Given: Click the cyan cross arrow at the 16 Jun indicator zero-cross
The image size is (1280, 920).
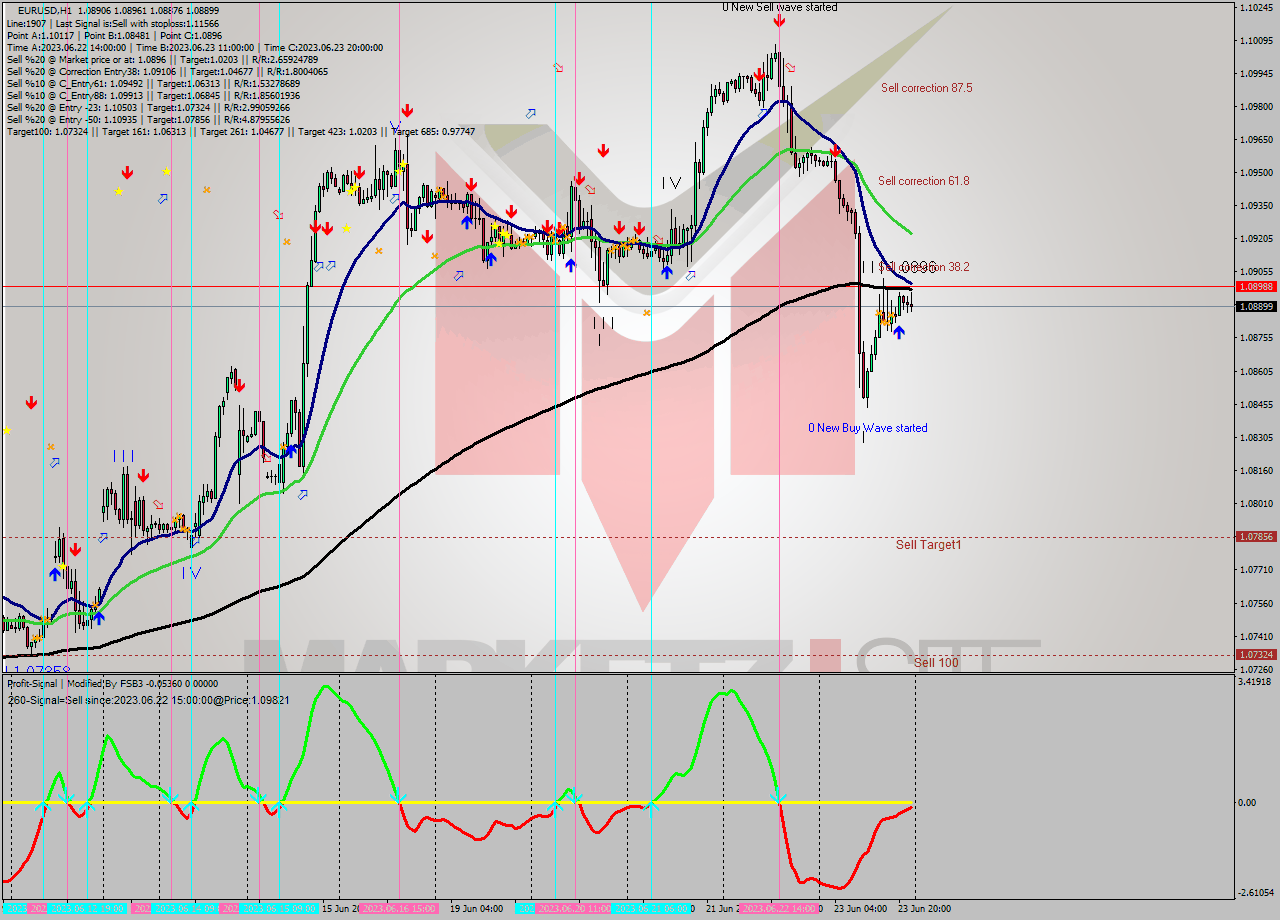Looking at the screenshot, I should tap(398, 797).
